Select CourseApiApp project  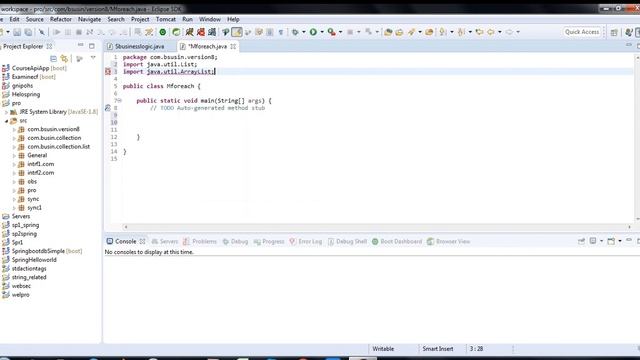point(30,68)
